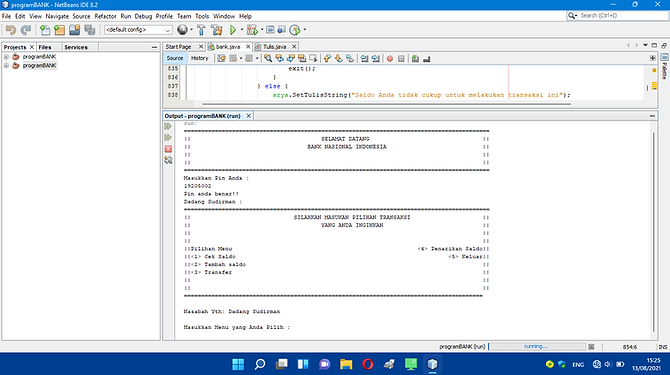Click the Output panel vertical scrollbar
Viewport: 670px width, 375px height.
tap(653, 232)
